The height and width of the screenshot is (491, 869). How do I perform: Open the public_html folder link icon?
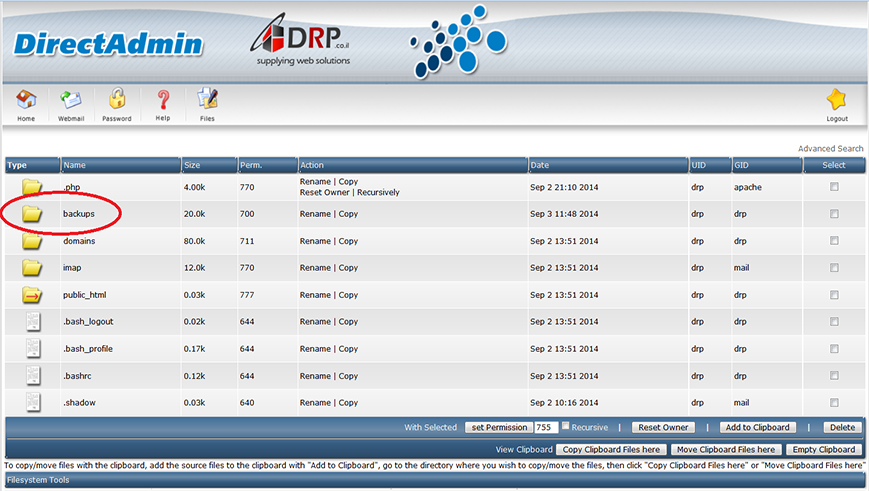33,295
